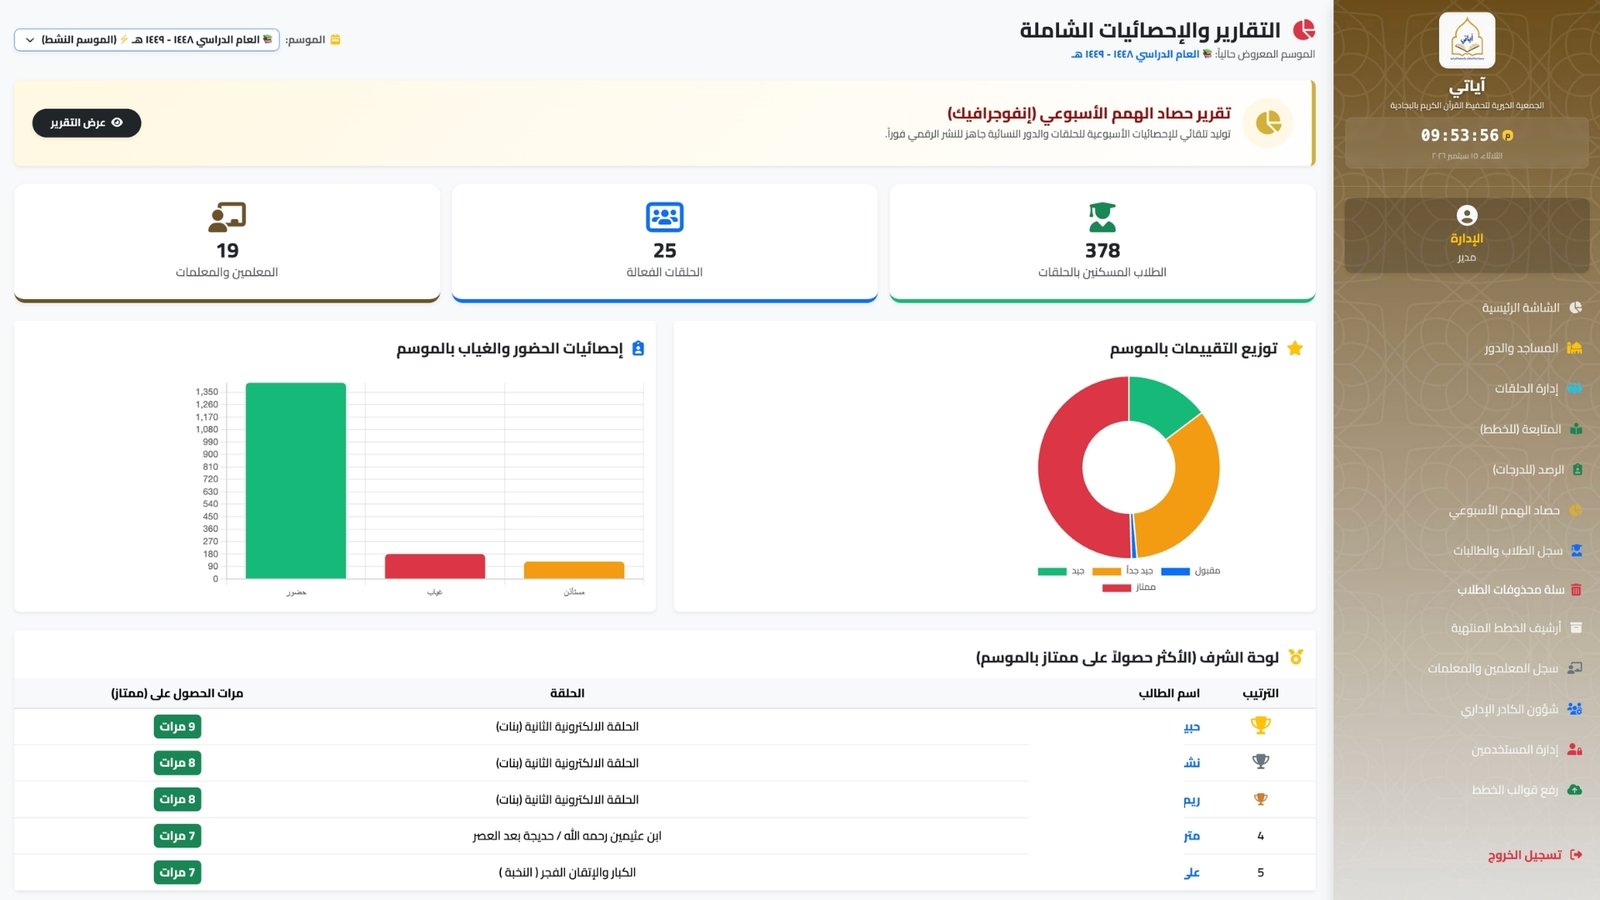Click the حصاد الهمم الأسبوعي sidebar icon

coord(1576,510)
